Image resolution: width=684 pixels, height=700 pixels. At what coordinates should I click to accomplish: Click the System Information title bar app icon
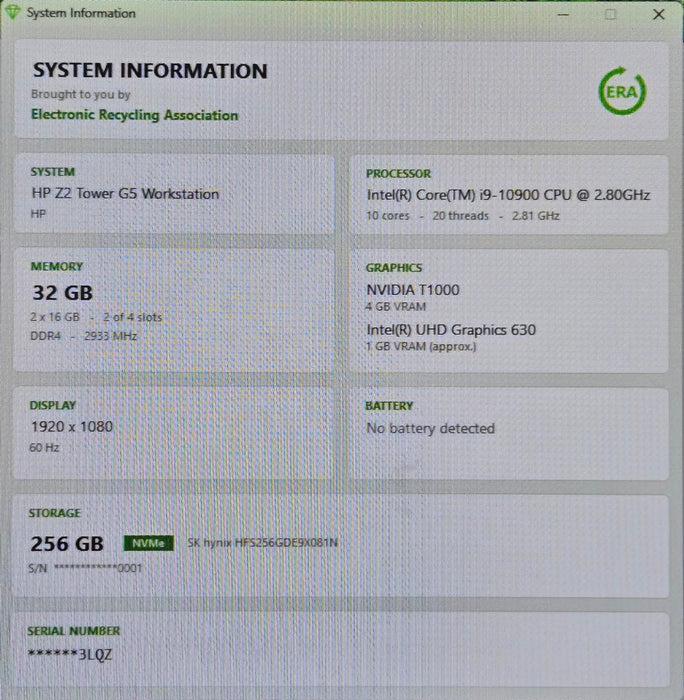pyautogui.click(x=13, y=12)
